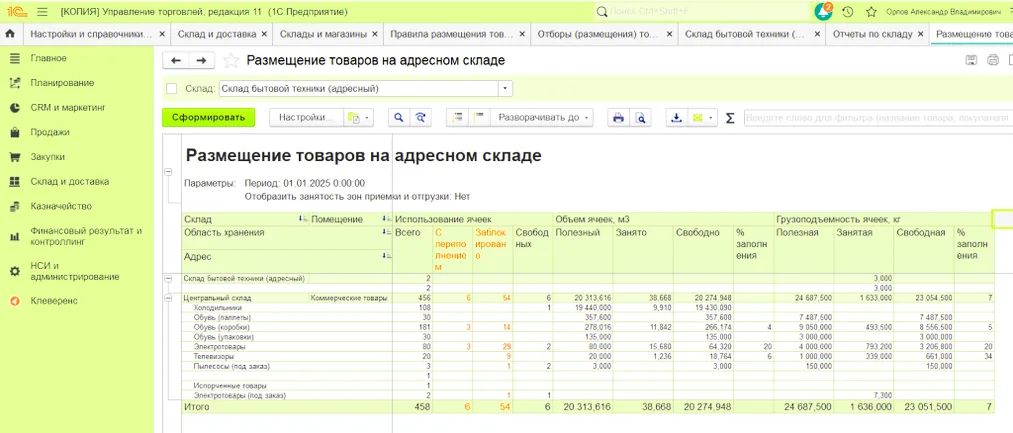
Task: Click the collapse all groups icon
Action: 479,118
